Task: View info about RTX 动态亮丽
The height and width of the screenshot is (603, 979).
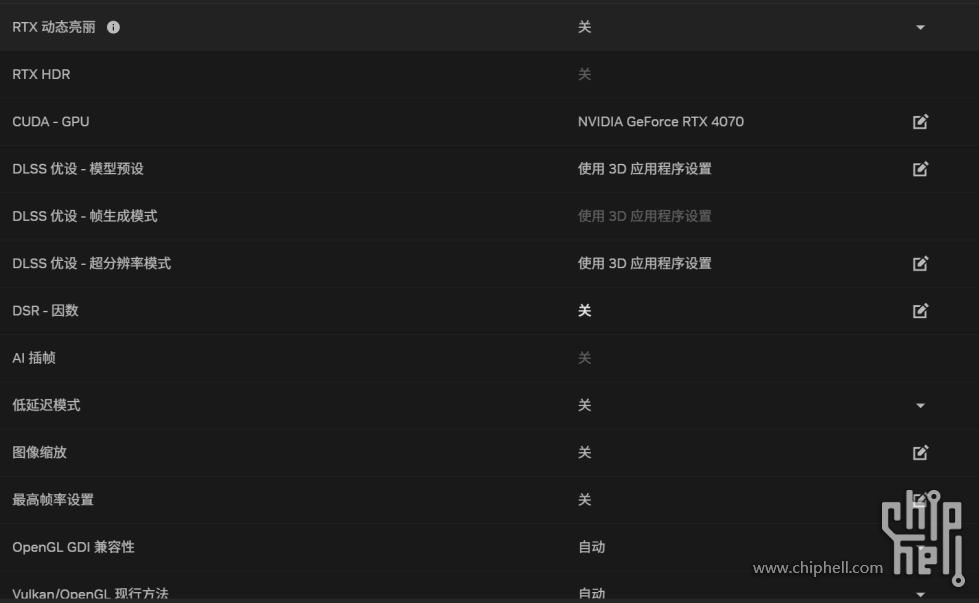Action: pyautogui.click(x=113, y=27)
